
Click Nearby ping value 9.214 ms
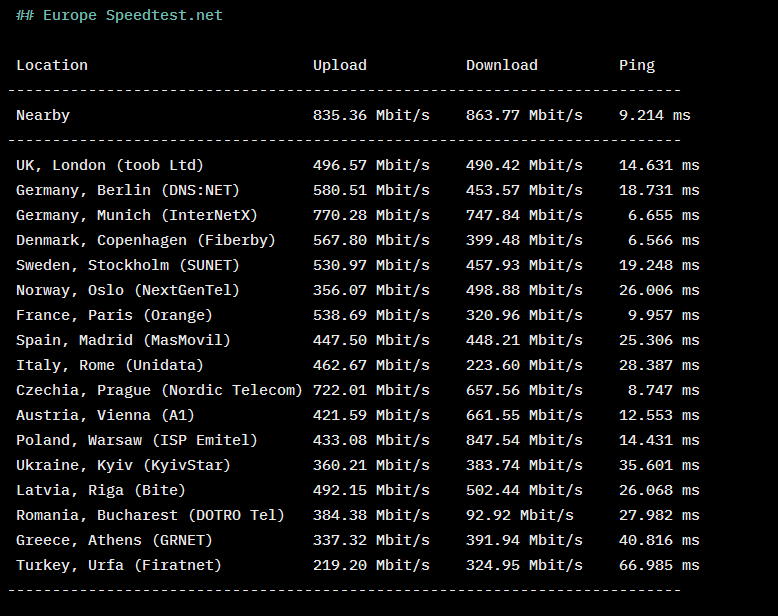coord(654,115)
